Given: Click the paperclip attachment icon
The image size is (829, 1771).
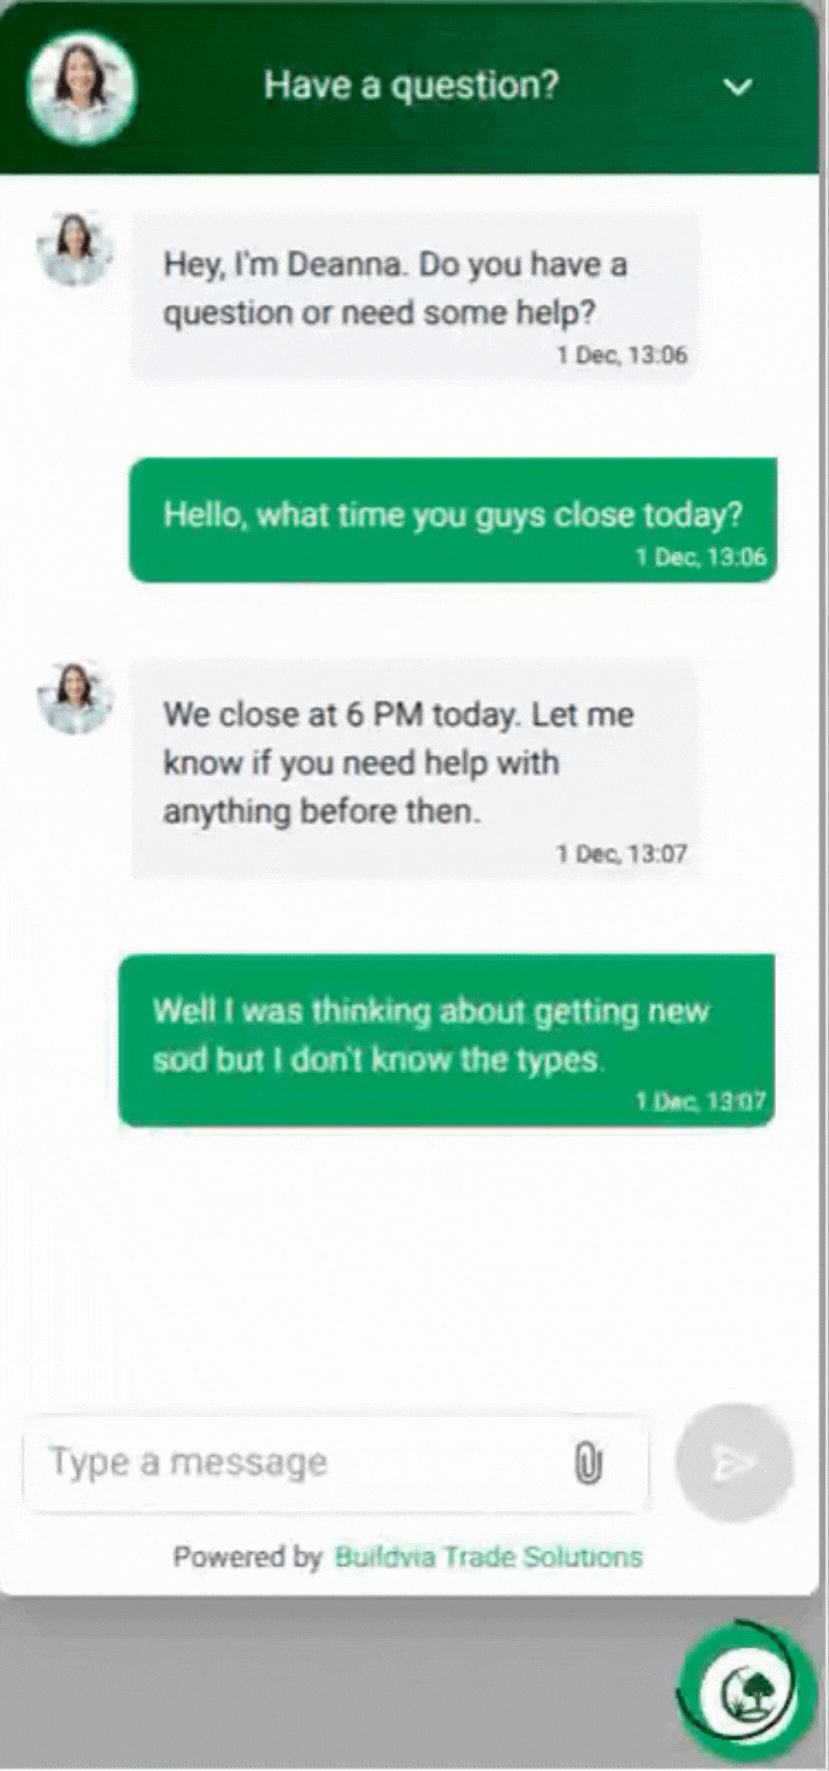Looking at the screenshot, I should [x=588, y=1464].
